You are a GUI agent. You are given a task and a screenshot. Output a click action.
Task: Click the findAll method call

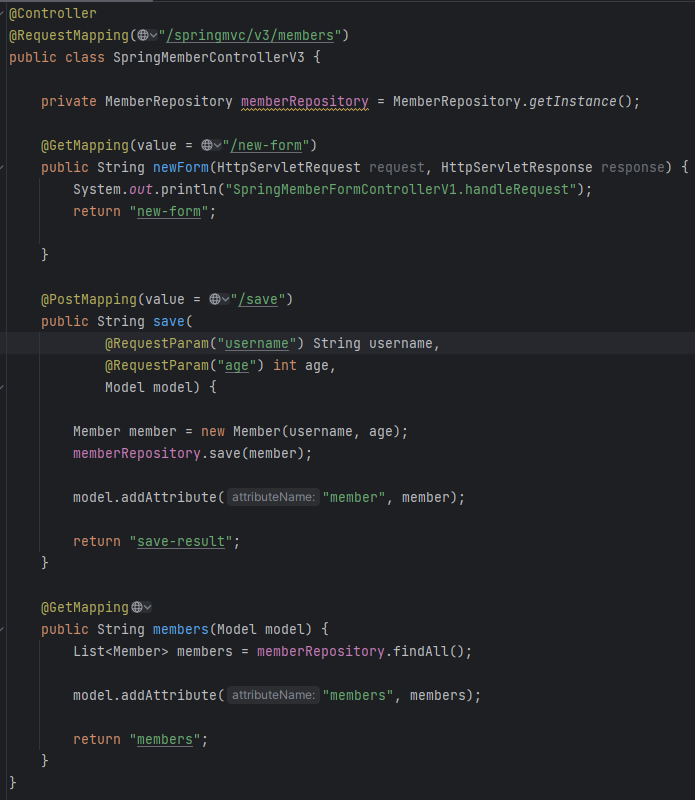420,651
